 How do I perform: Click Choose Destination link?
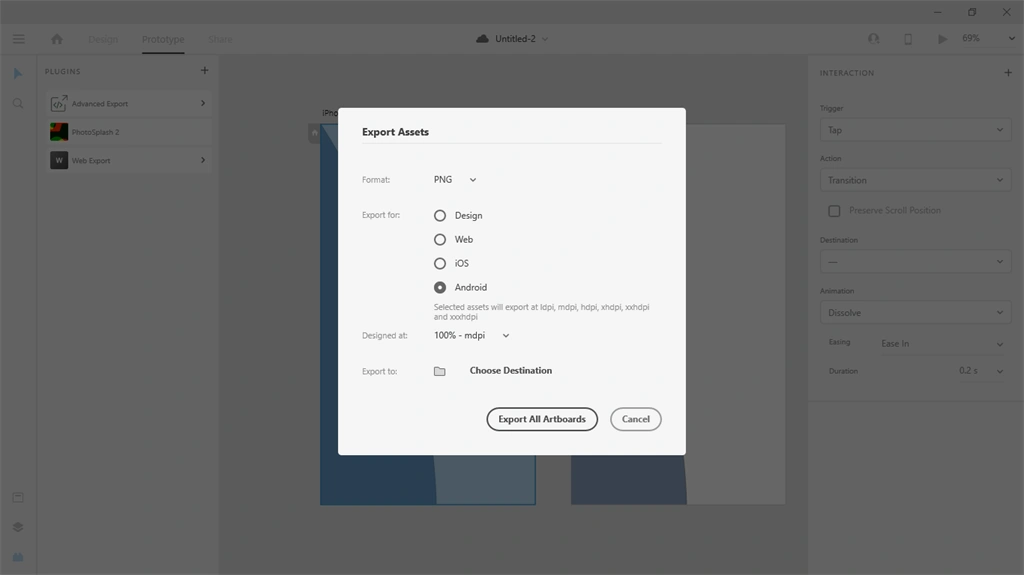coord(511,370)
